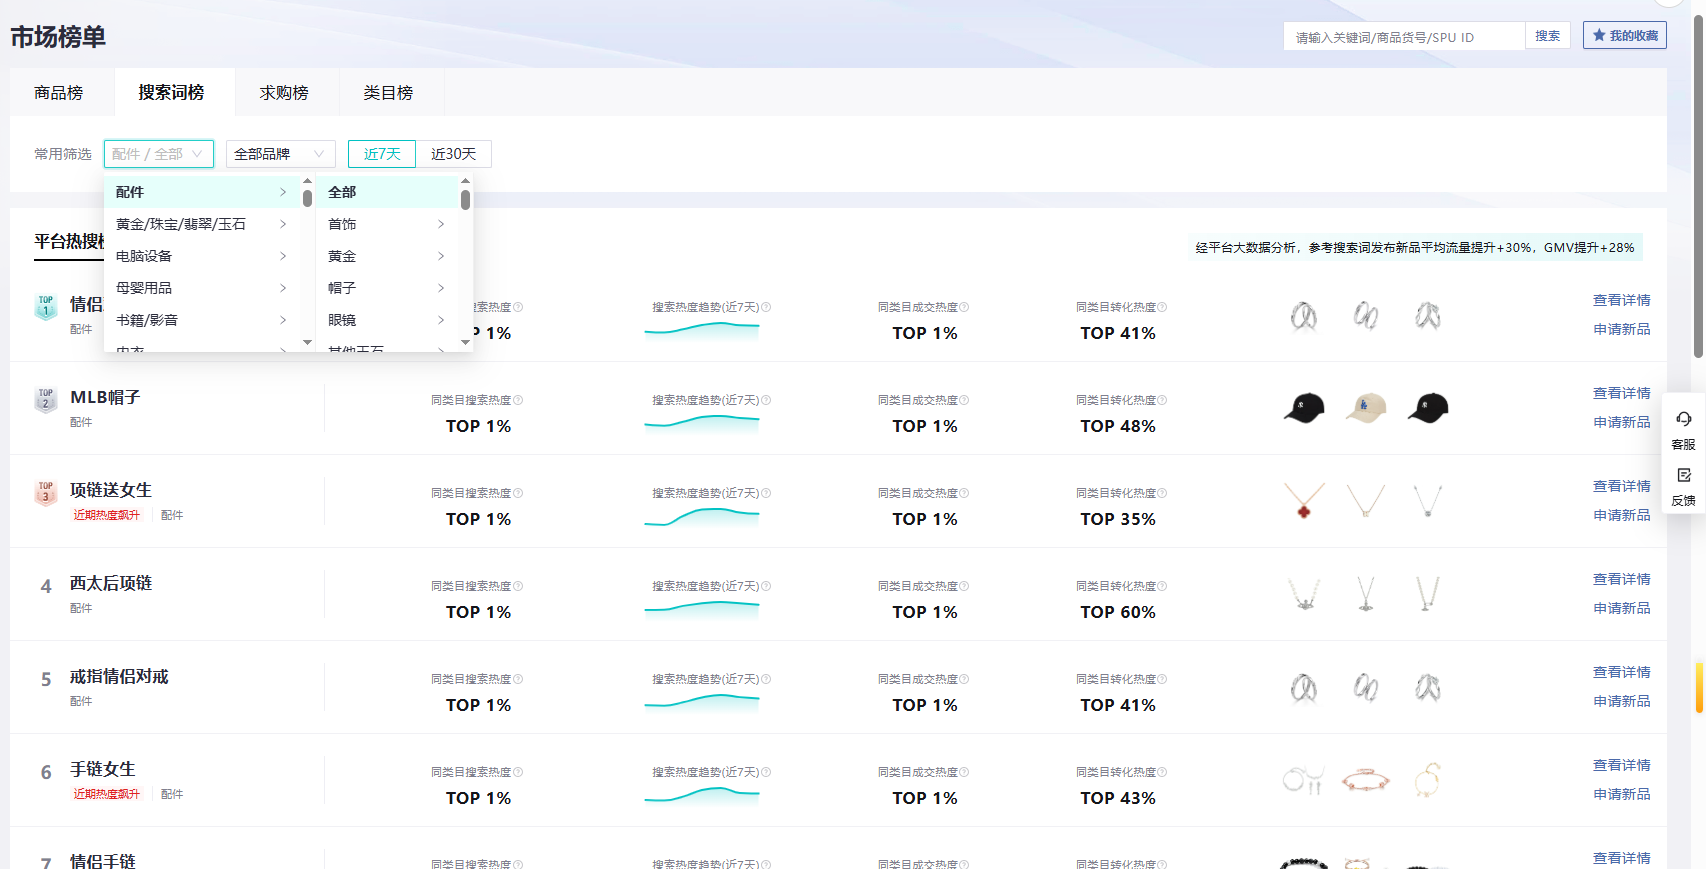Viewport: 1706px width, 869px height.
Task: Select the 近7天 time range toggle
Action: pyautogui.click(x=381, y=154)
